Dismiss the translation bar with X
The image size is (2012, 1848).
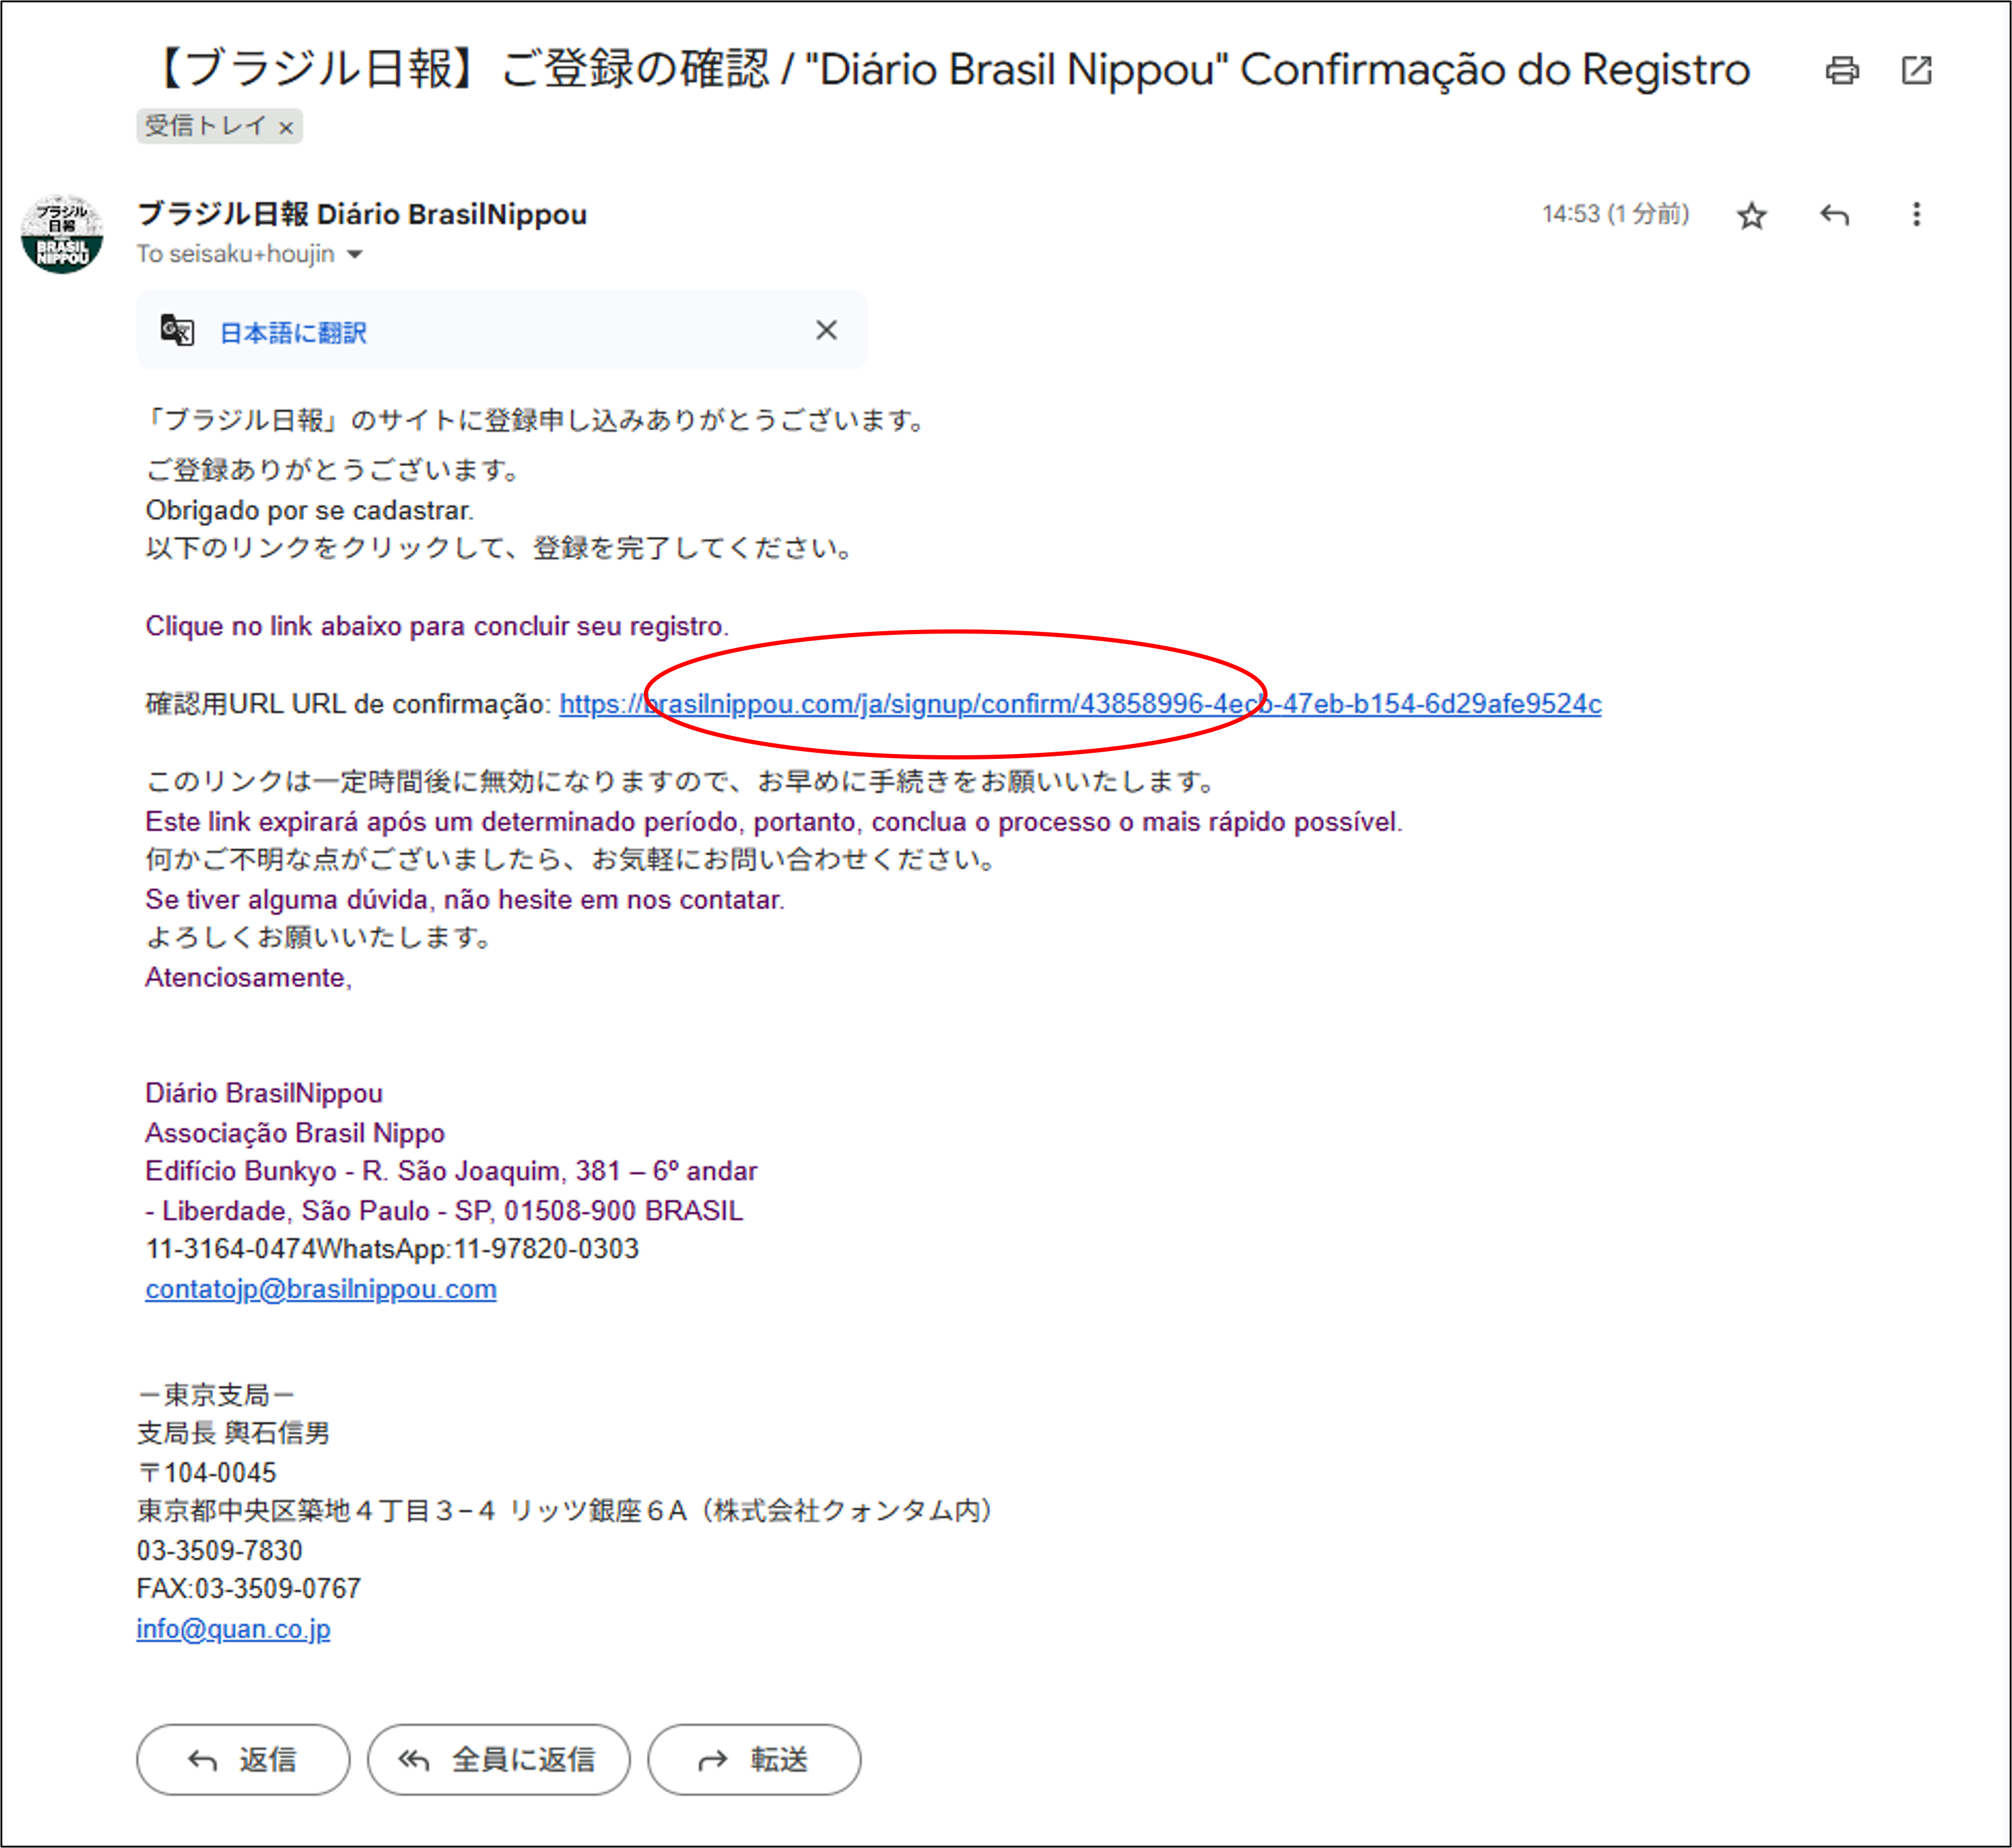click(x=826, y=330)
